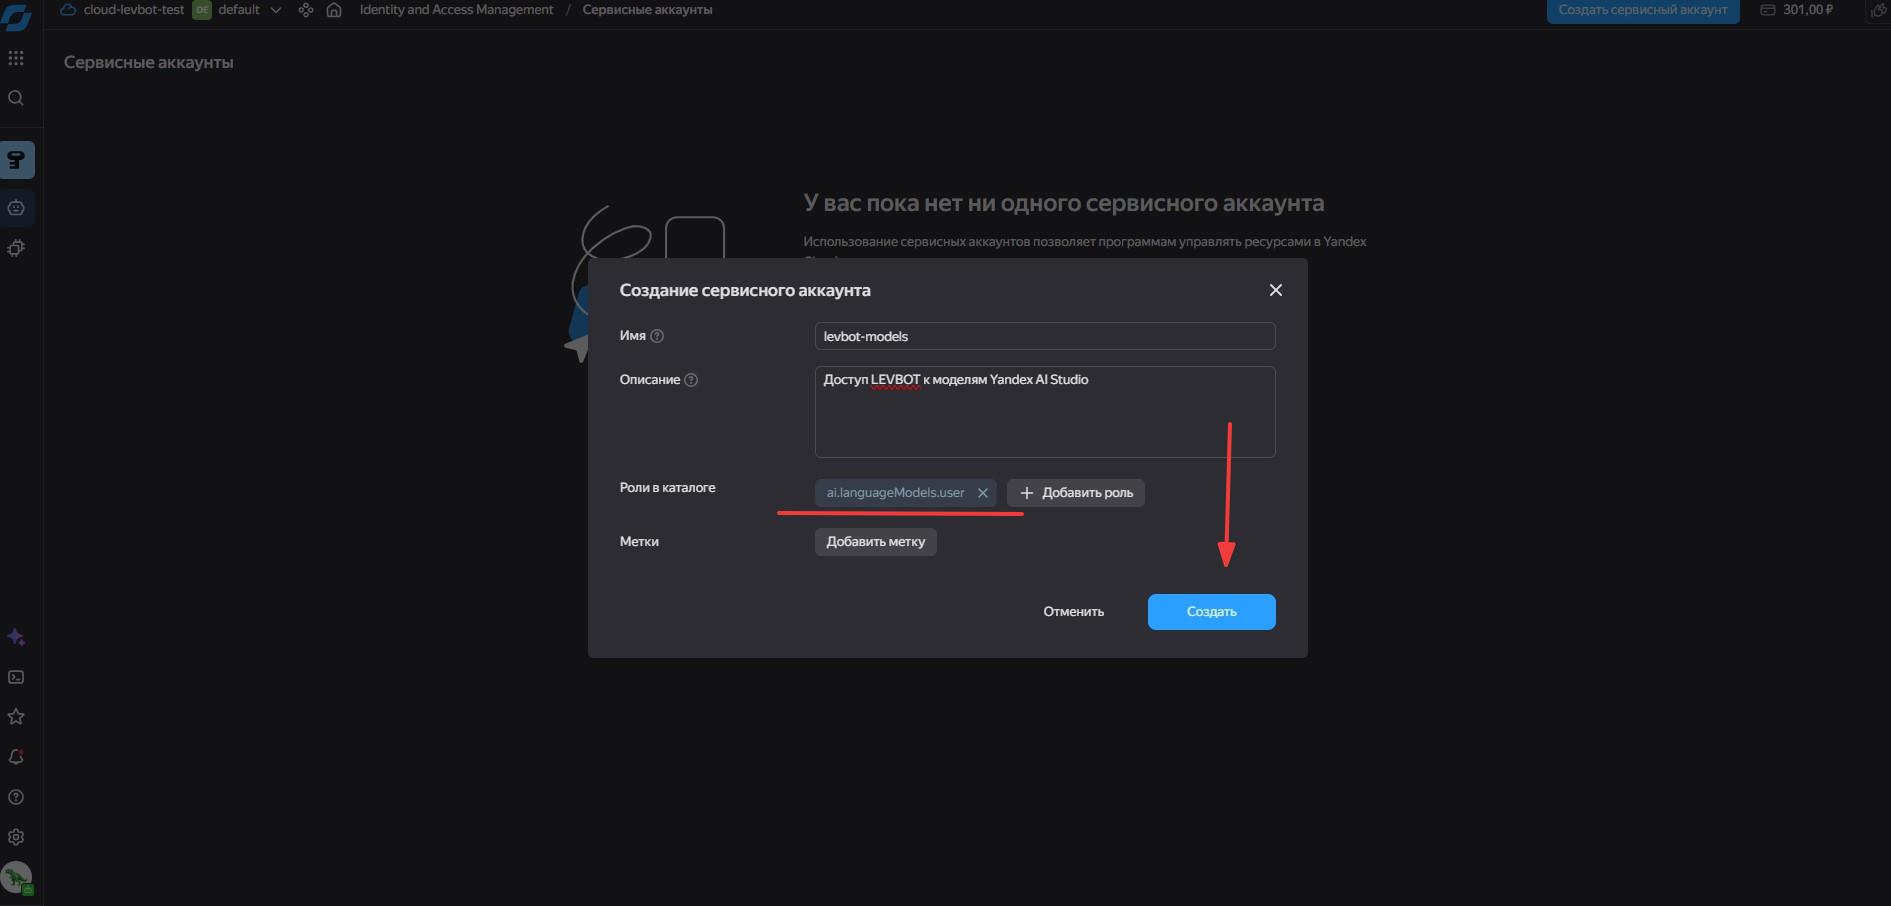Open the sparkle AI assistant icon

pos(16,637)
